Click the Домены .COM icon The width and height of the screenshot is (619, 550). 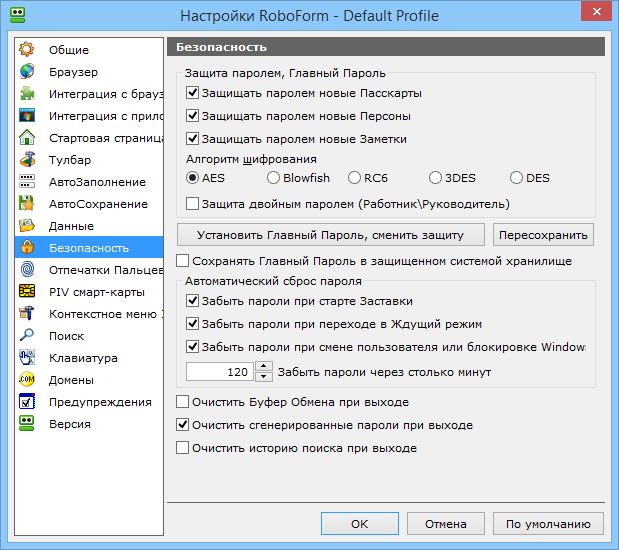(27, 380)
